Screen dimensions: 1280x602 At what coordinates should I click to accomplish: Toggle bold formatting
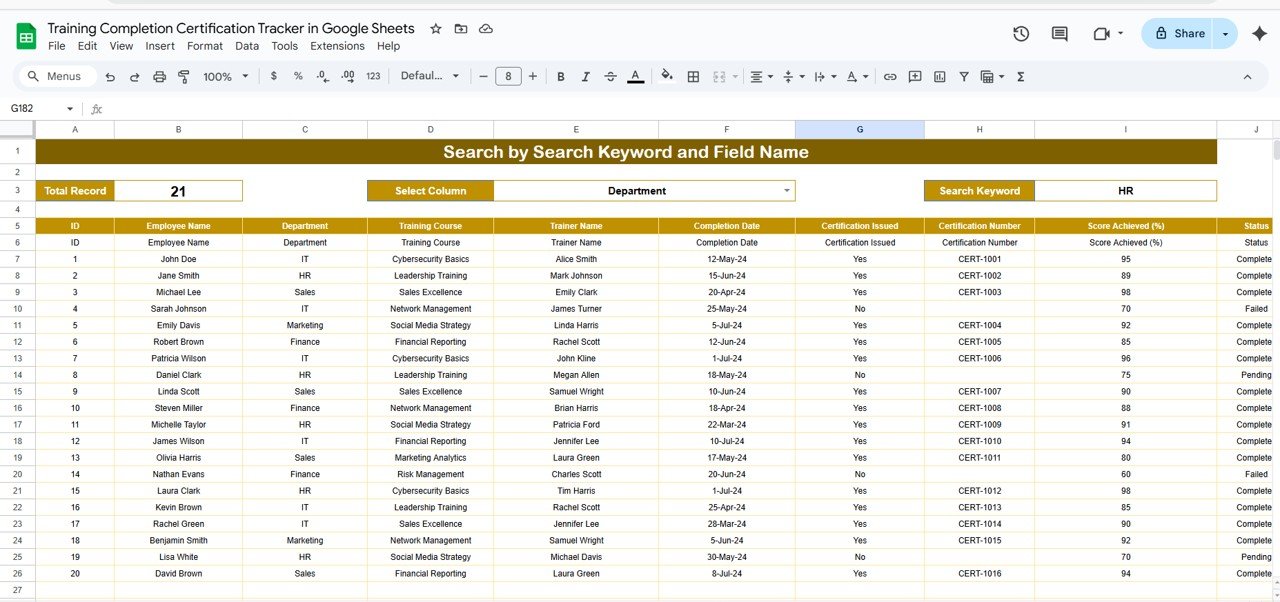561,76
